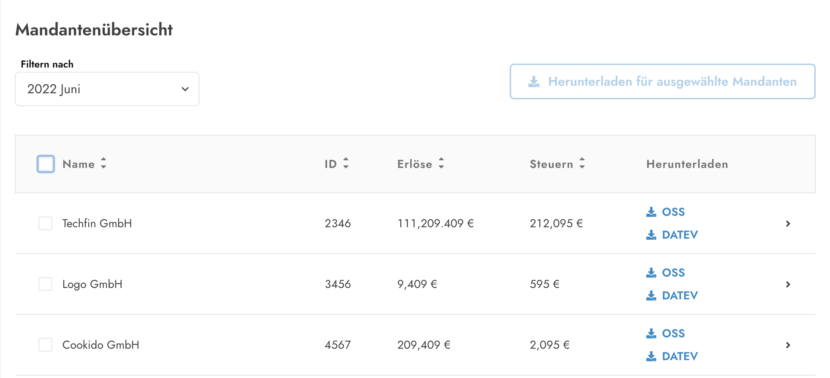Image resolution: width=830 pixels, height=378 pixels.
Task: Download DATEV file for Cookido GmbH
Action: [x=672, y=356]
